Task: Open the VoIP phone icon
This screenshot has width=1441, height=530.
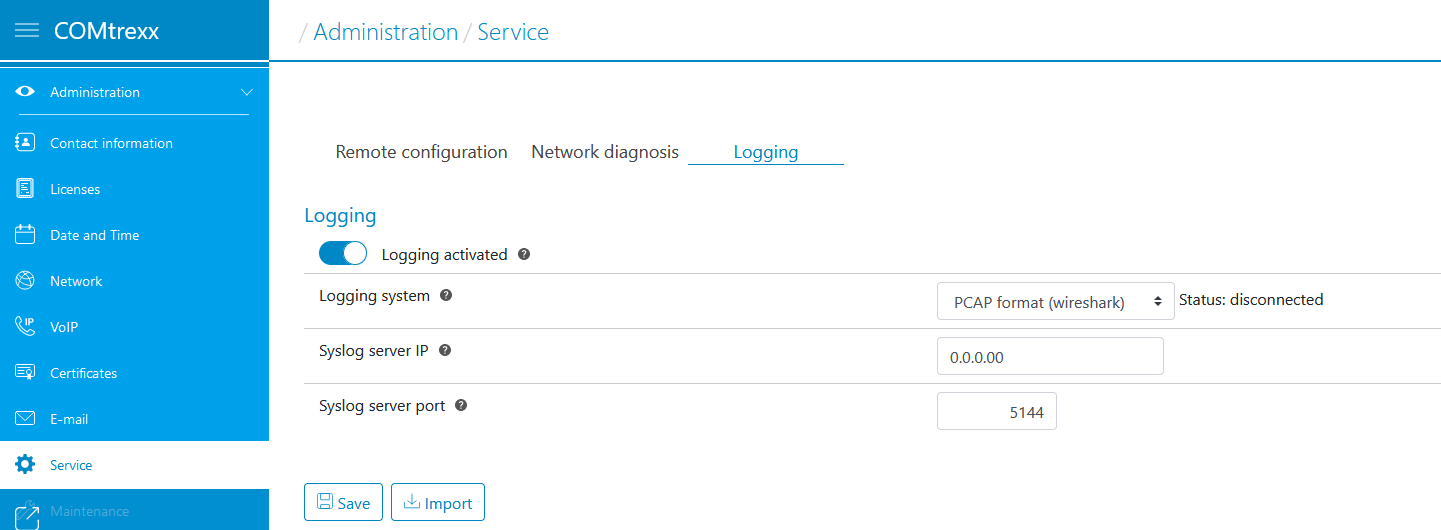Action: tap(26, 327)
